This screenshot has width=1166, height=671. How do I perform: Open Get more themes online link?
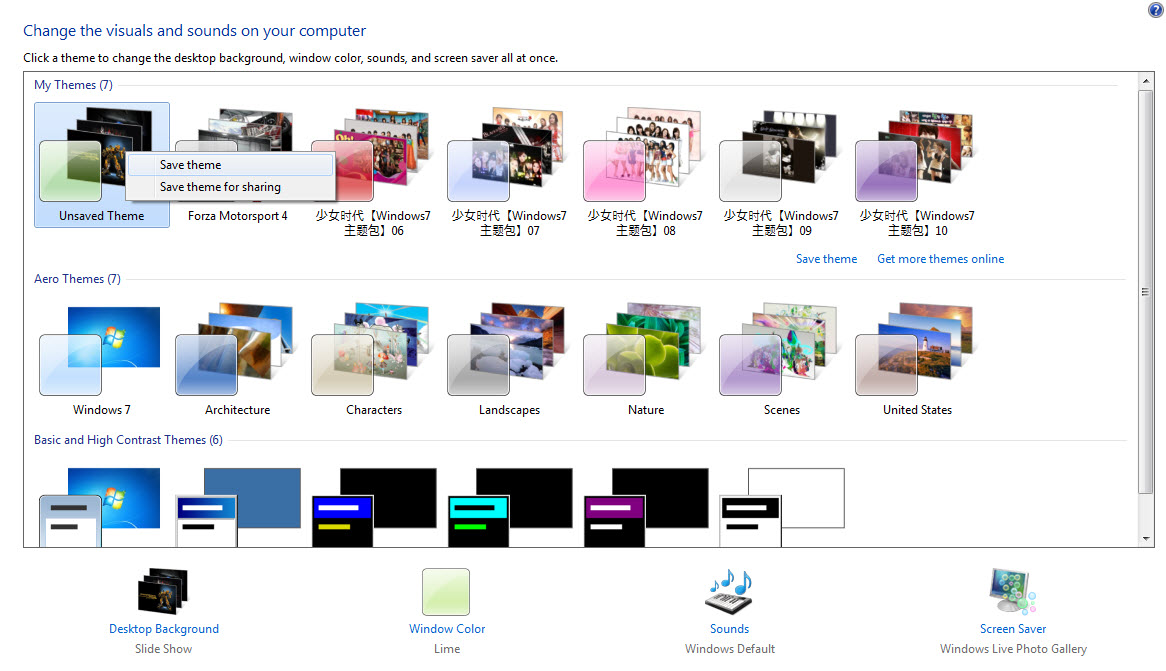tap(940, 259)
